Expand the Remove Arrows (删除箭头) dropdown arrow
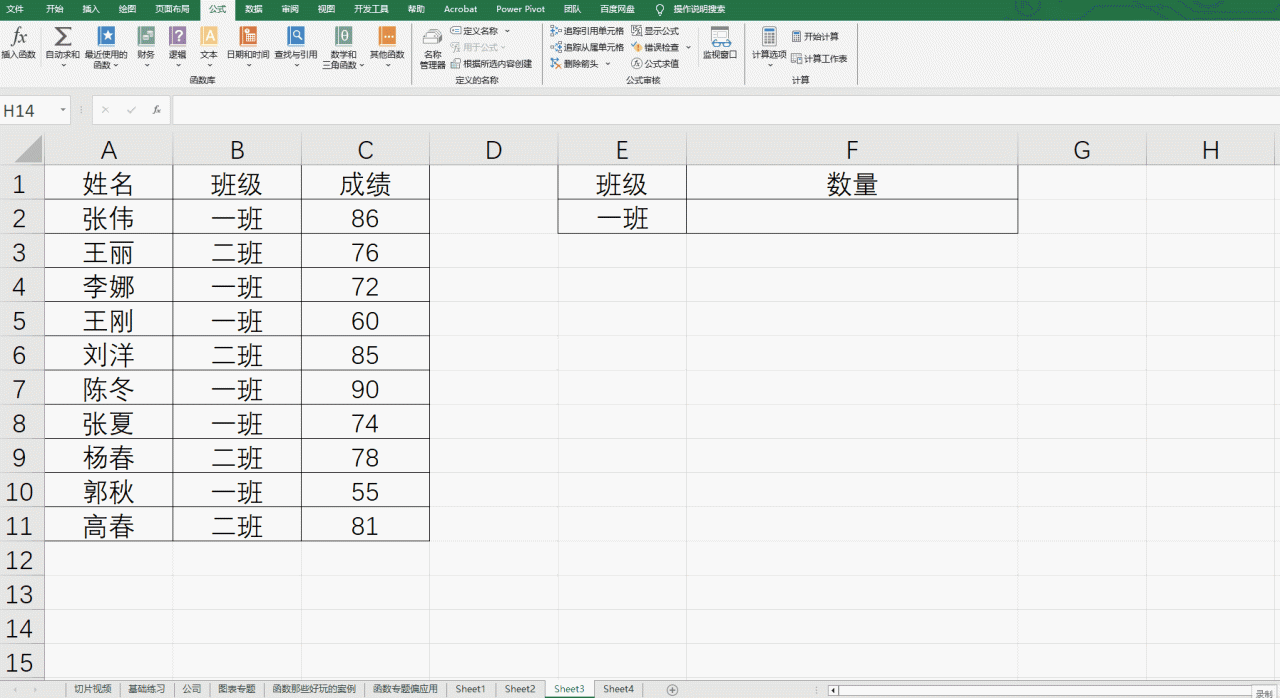The width and height of the screenshot is (1280, 698). [x=608, y=63]
